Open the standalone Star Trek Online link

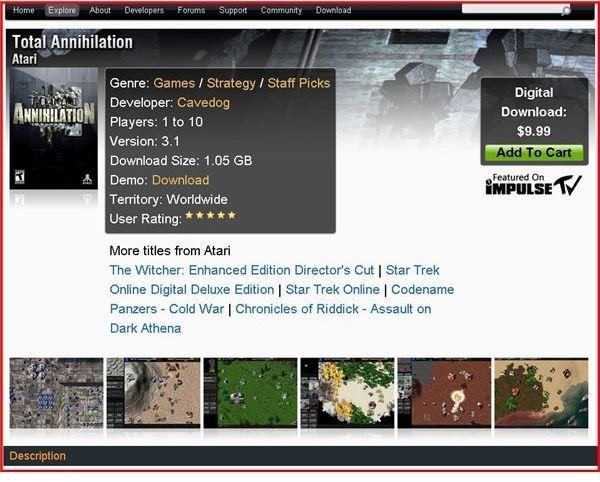coord(333,290)
